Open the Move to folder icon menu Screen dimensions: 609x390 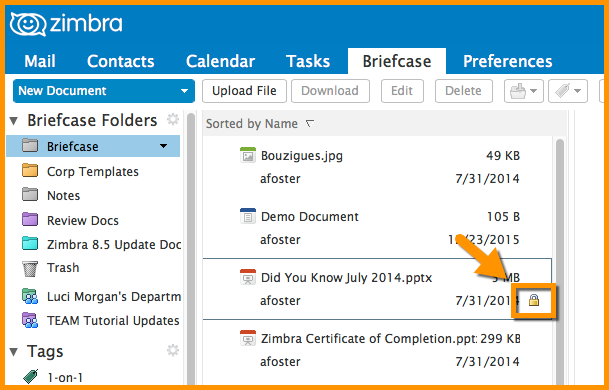pos(524,91)
